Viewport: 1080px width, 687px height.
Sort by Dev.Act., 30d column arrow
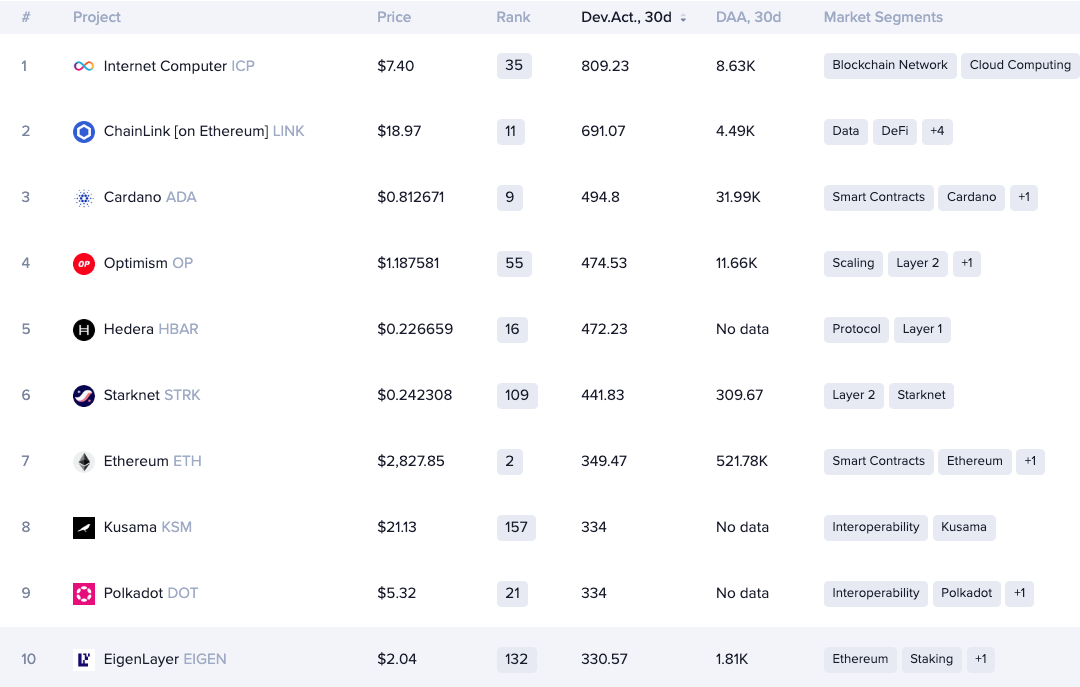pos(683,18)
